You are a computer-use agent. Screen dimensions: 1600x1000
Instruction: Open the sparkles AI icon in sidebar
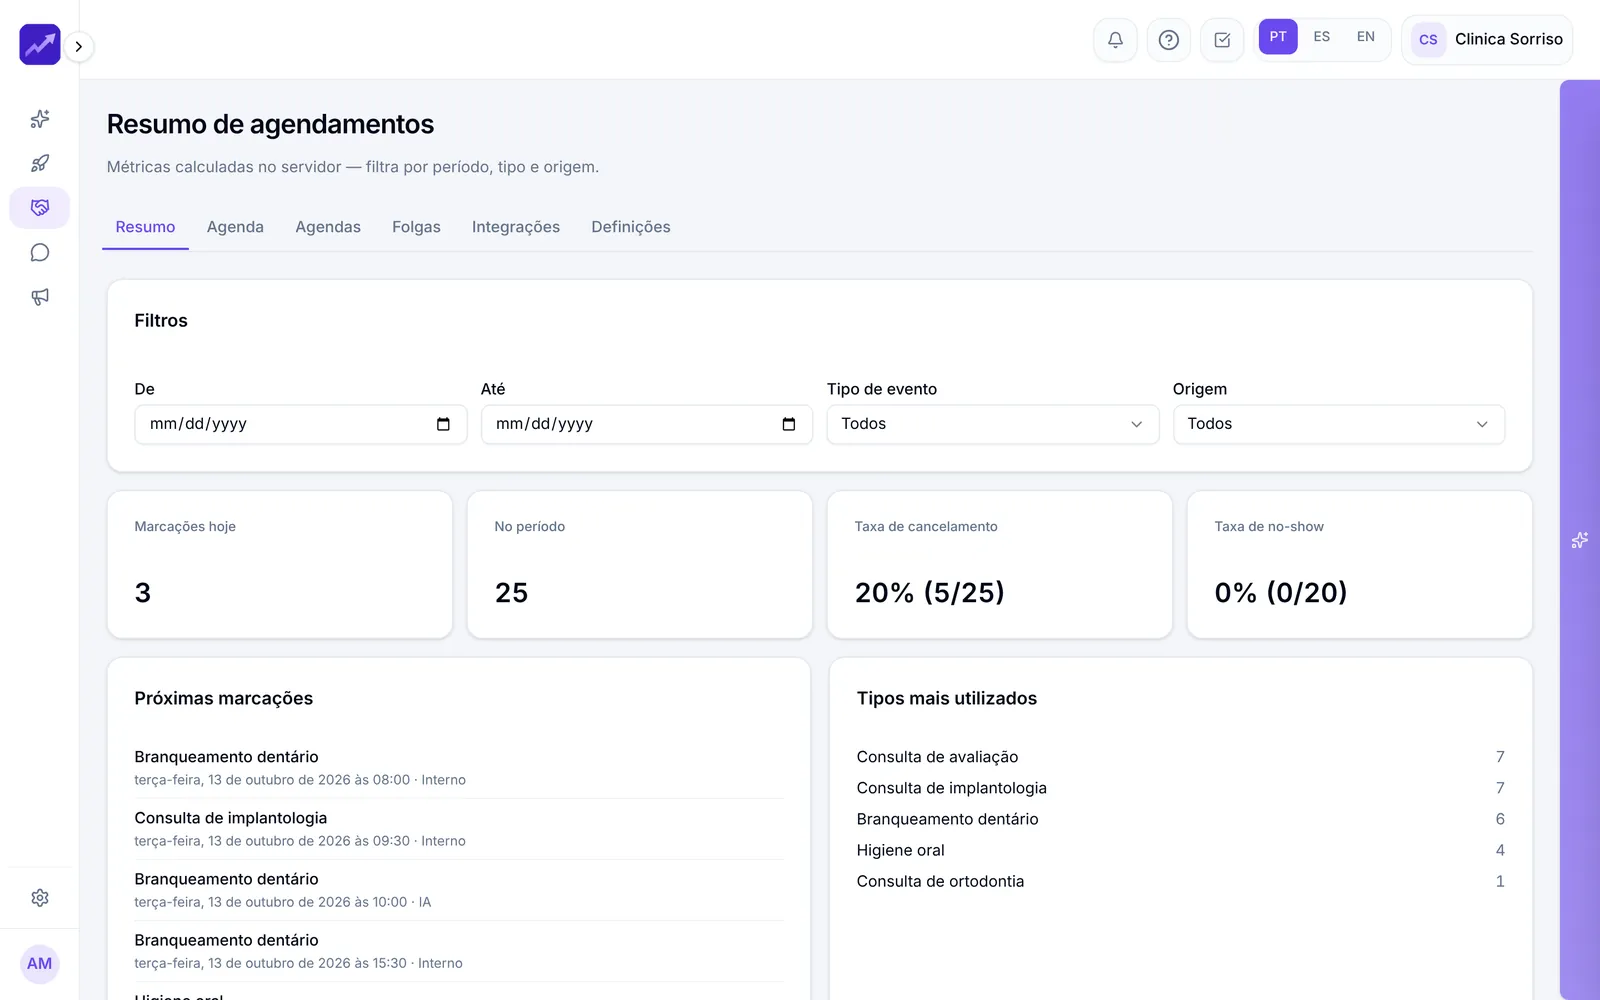coord(40,119)
